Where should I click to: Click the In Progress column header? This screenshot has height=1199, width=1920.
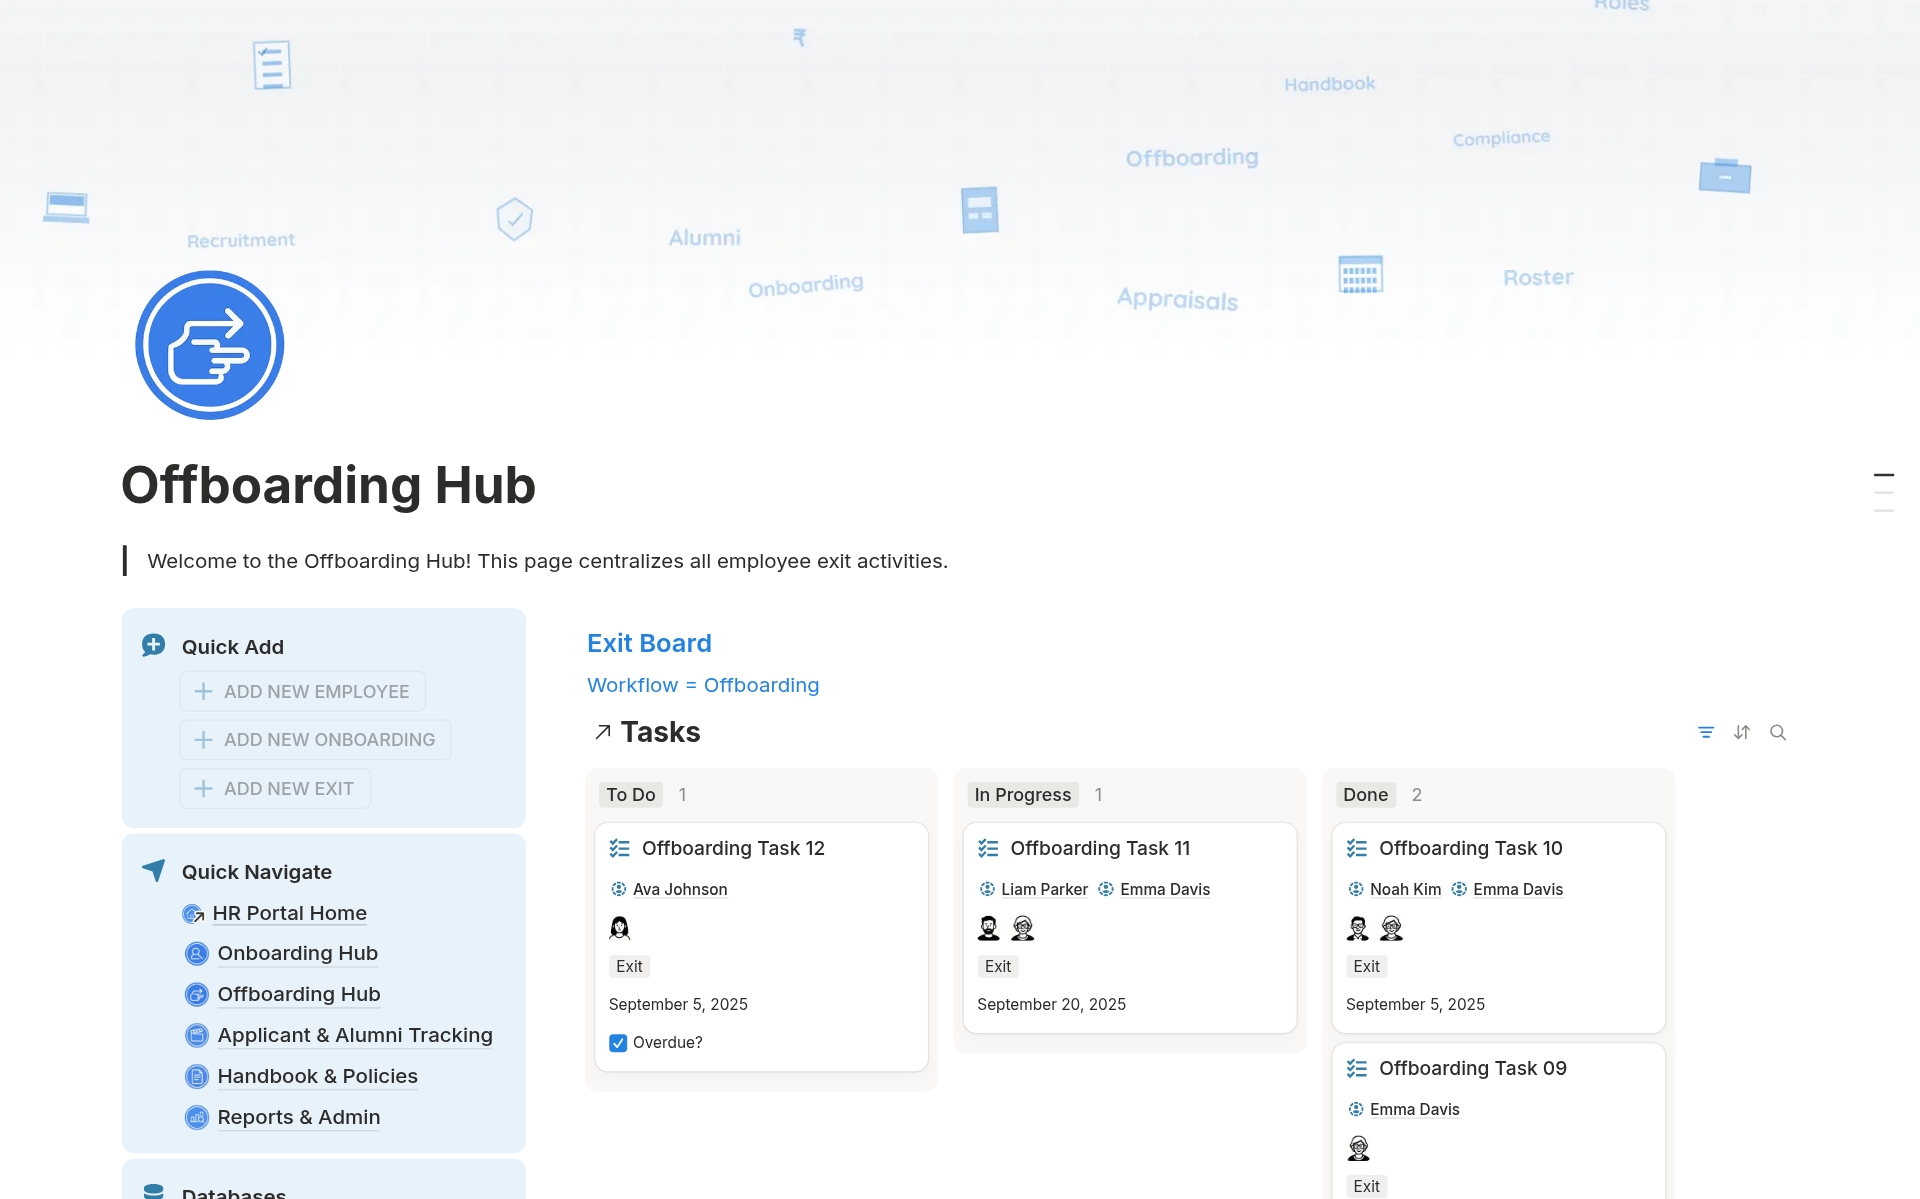(x=1023, y=795)
